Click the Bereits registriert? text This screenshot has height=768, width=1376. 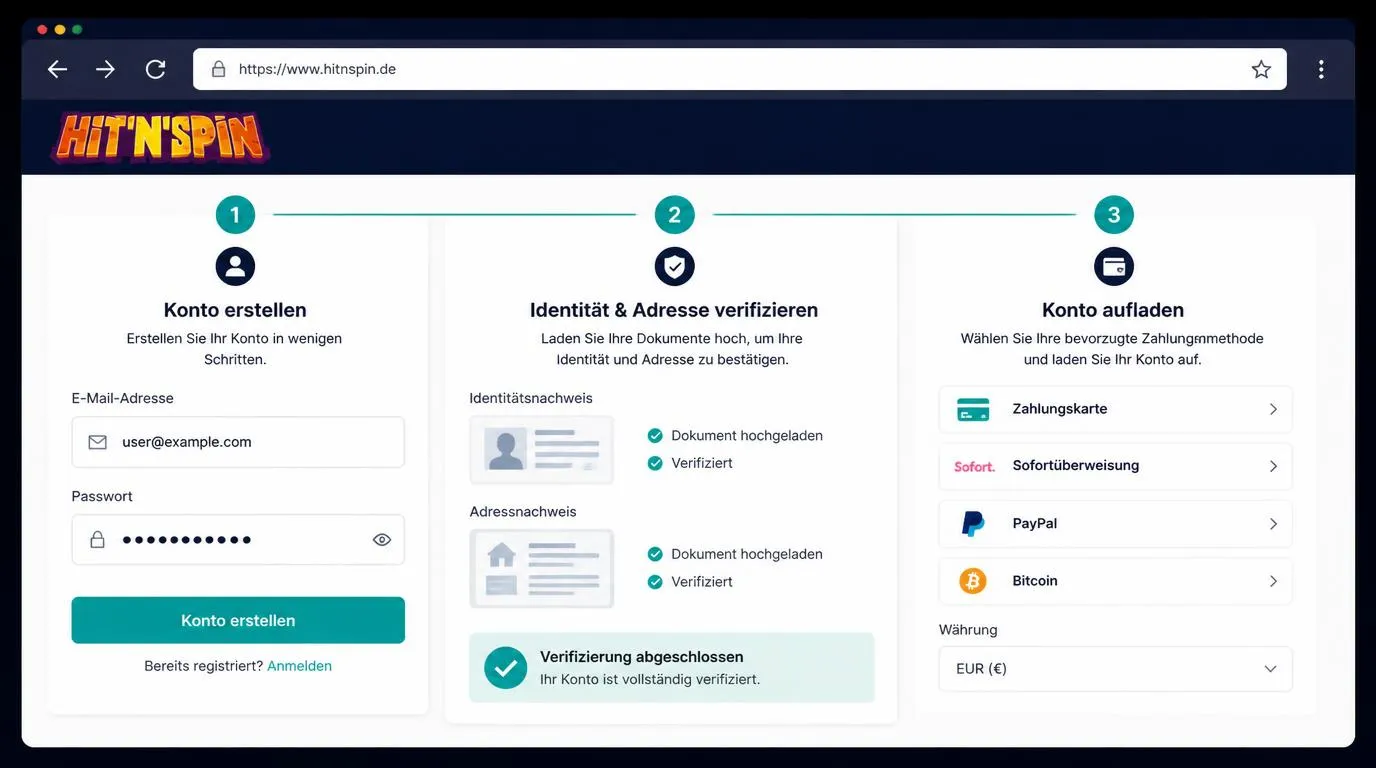(x=203, y=666)
